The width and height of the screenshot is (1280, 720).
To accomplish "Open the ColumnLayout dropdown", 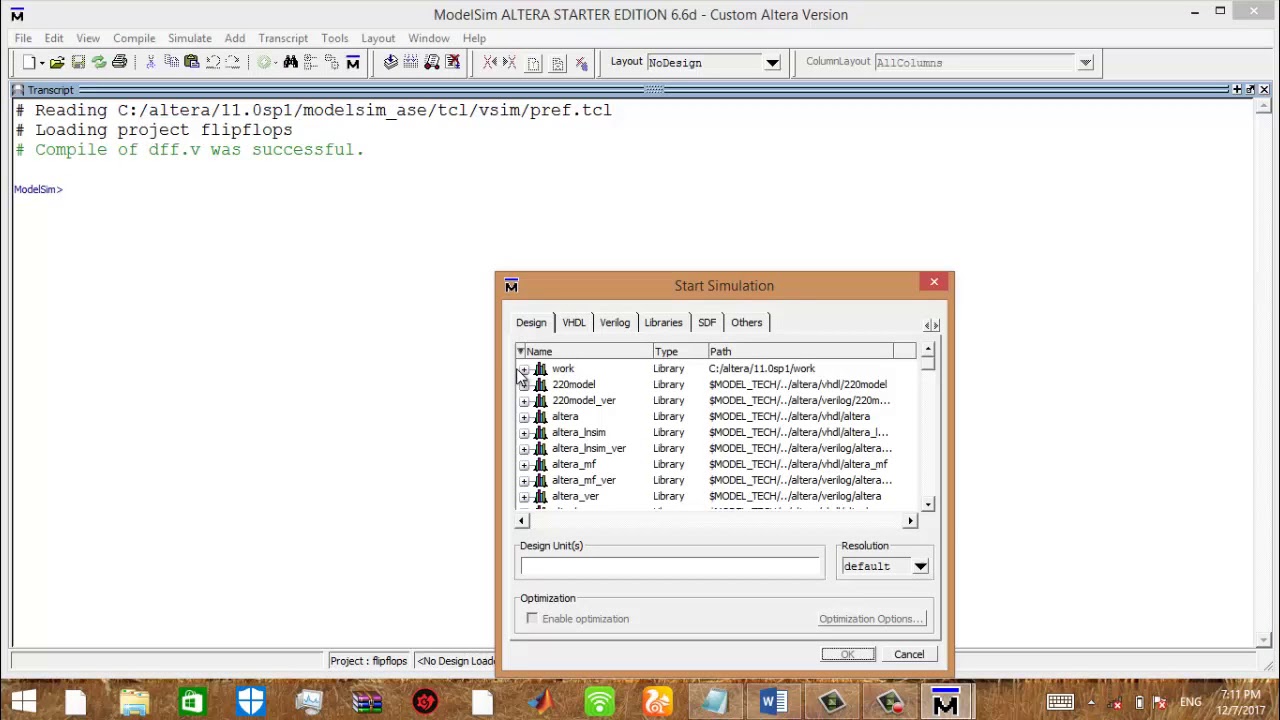I will click(x=1085, y=63).
